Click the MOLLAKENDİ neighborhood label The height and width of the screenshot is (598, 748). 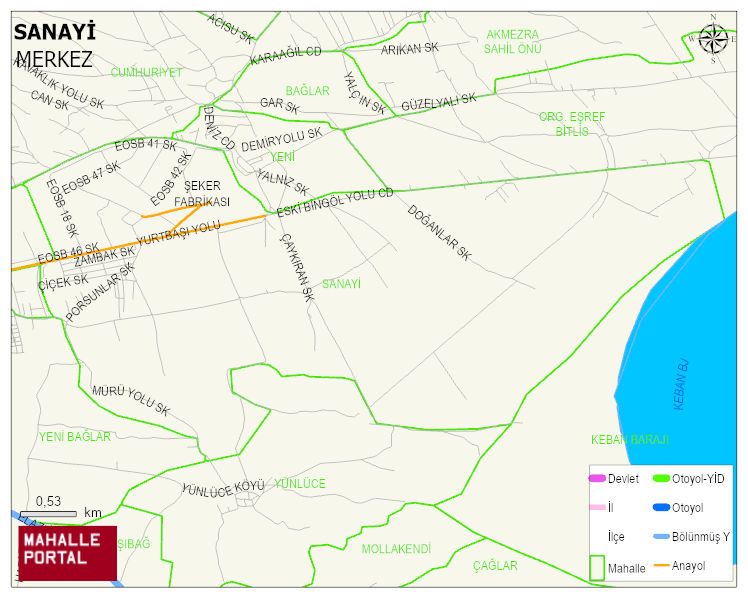396,549
